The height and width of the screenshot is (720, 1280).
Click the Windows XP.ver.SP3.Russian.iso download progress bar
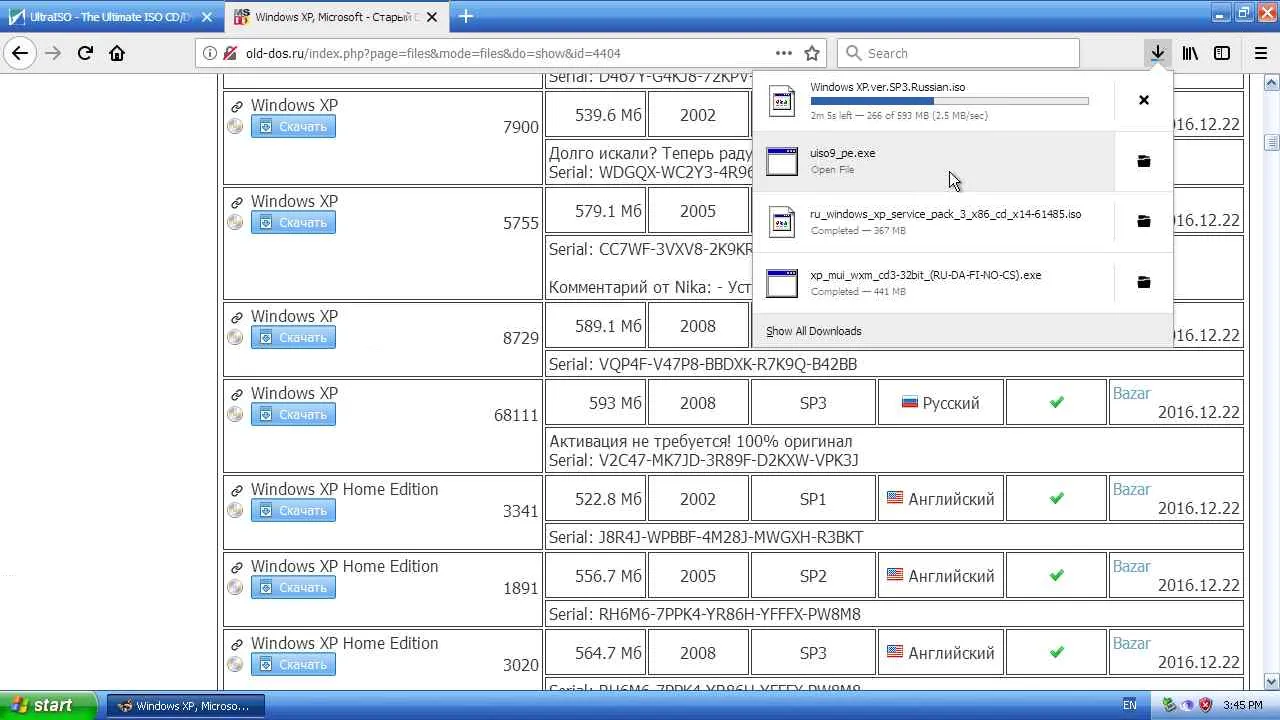[x=949, y=101]
